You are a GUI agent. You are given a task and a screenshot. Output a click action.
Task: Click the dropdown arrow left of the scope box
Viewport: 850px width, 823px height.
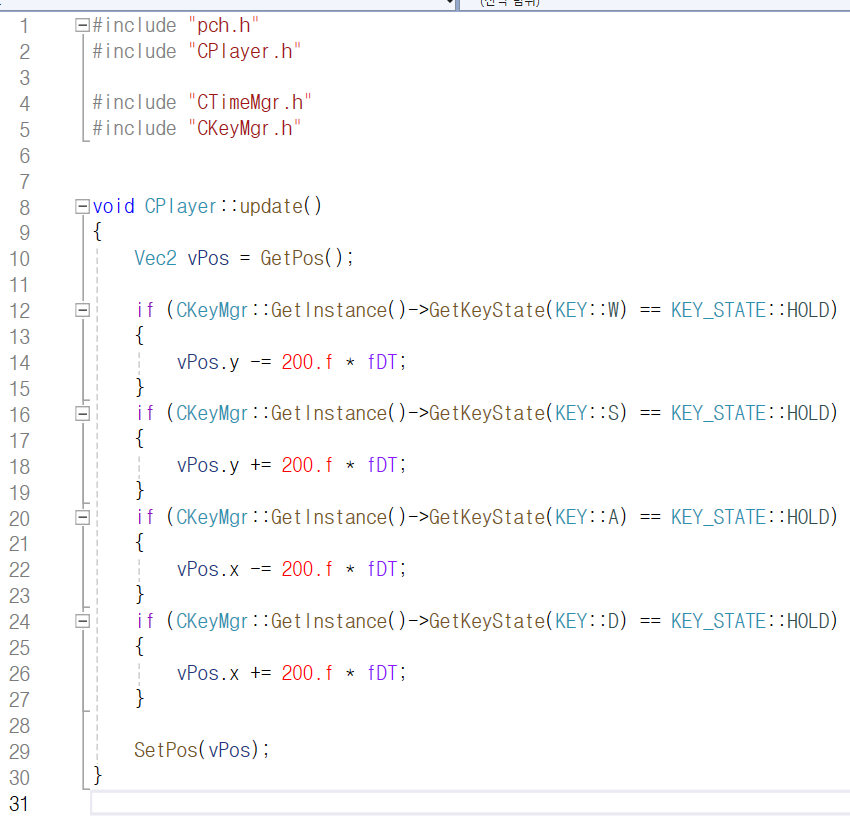point(448,4)
